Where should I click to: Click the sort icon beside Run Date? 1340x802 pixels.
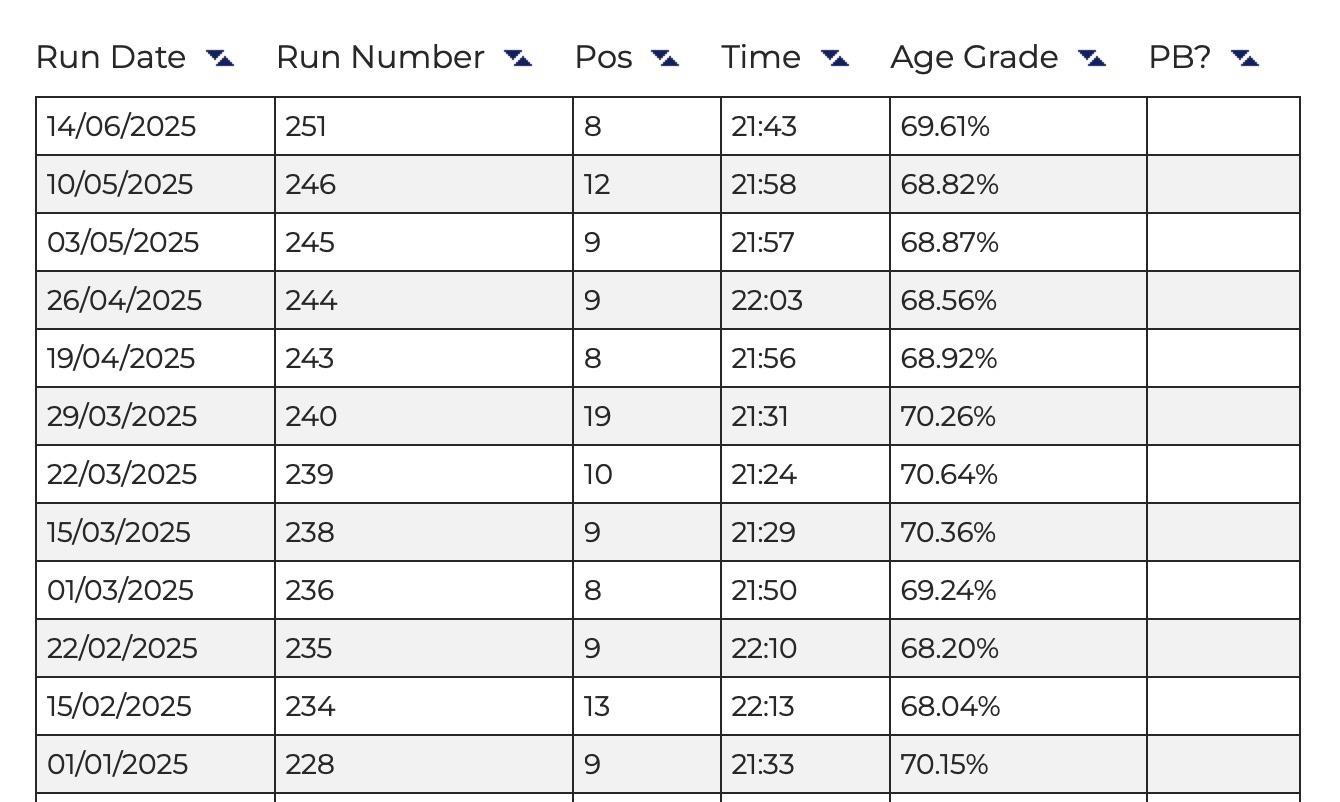[x=220, y=59]
